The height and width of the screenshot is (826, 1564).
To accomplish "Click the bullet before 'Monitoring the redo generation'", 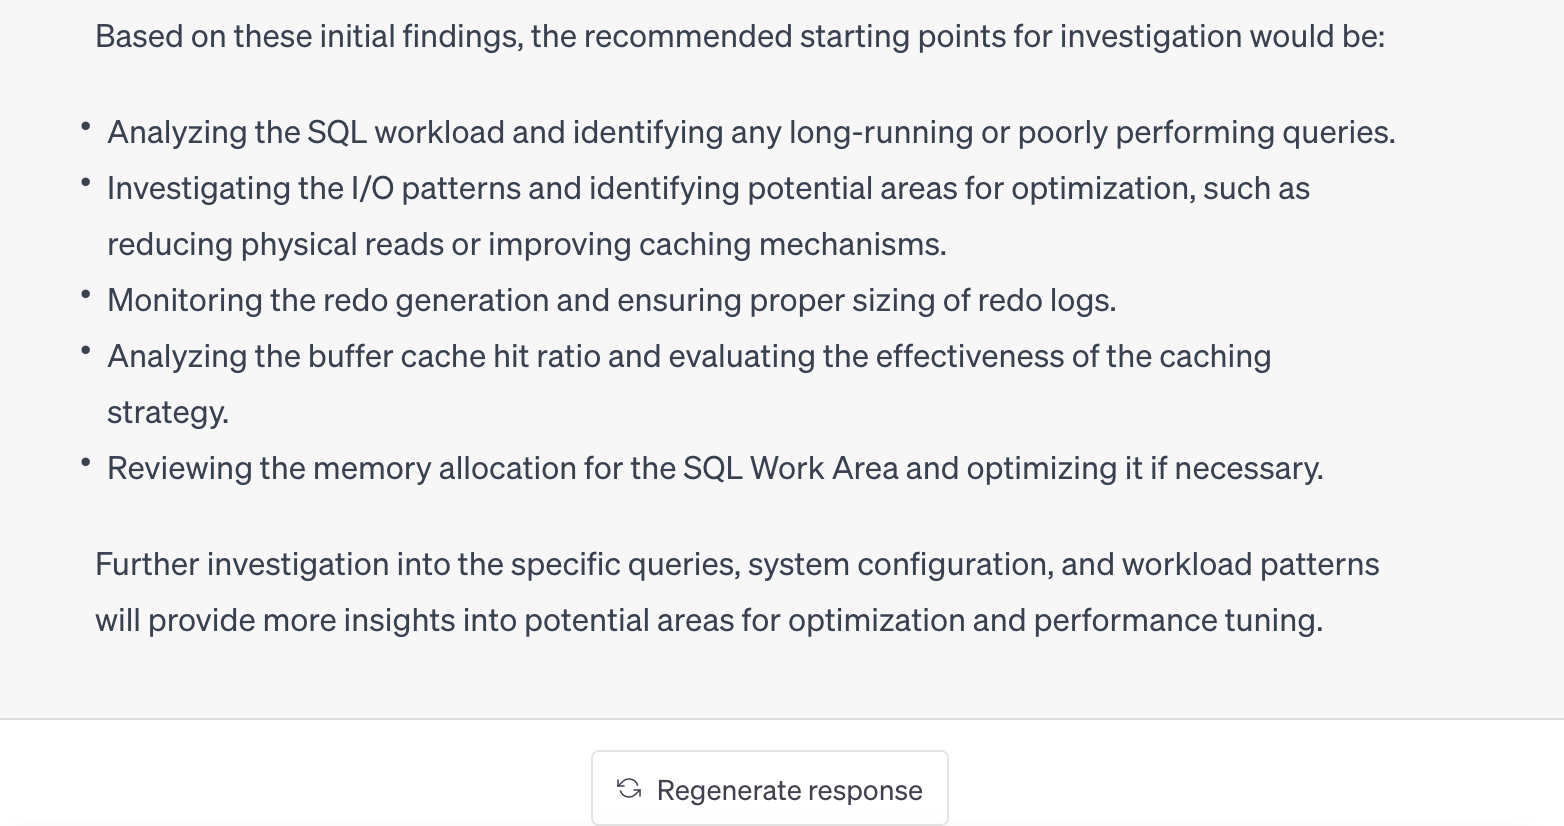I will pyautogui.click(x=87, y=295).
